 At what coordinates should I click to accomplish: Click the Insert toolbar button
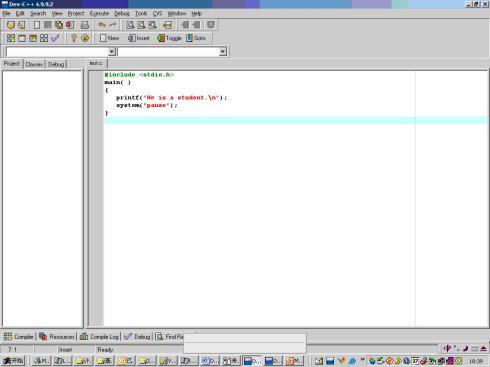coord(138,38)
